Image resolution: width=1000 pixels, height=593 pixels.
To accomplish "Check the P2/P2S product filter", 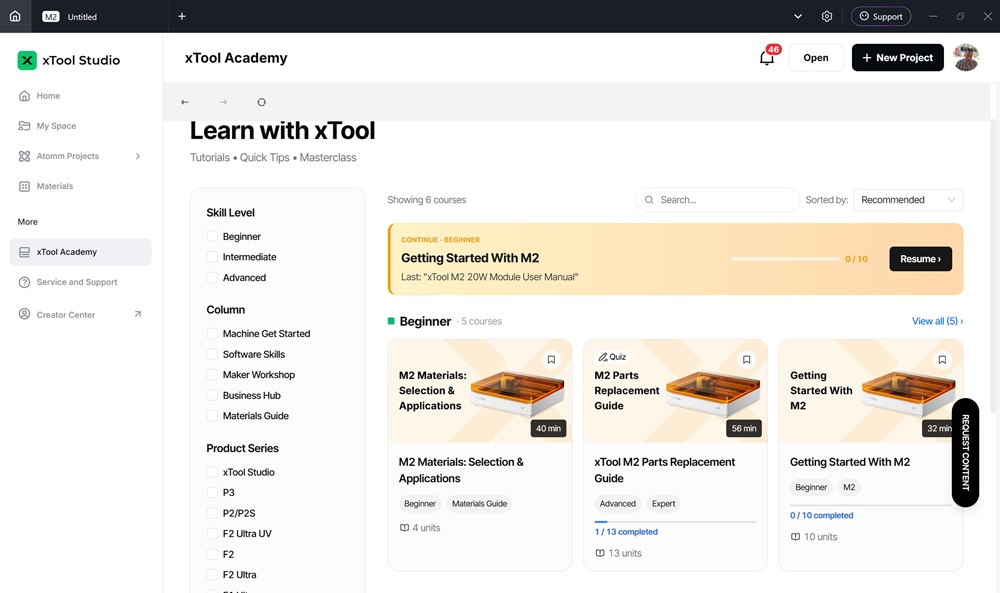I will pyautogui.click(x=212, y=513).
